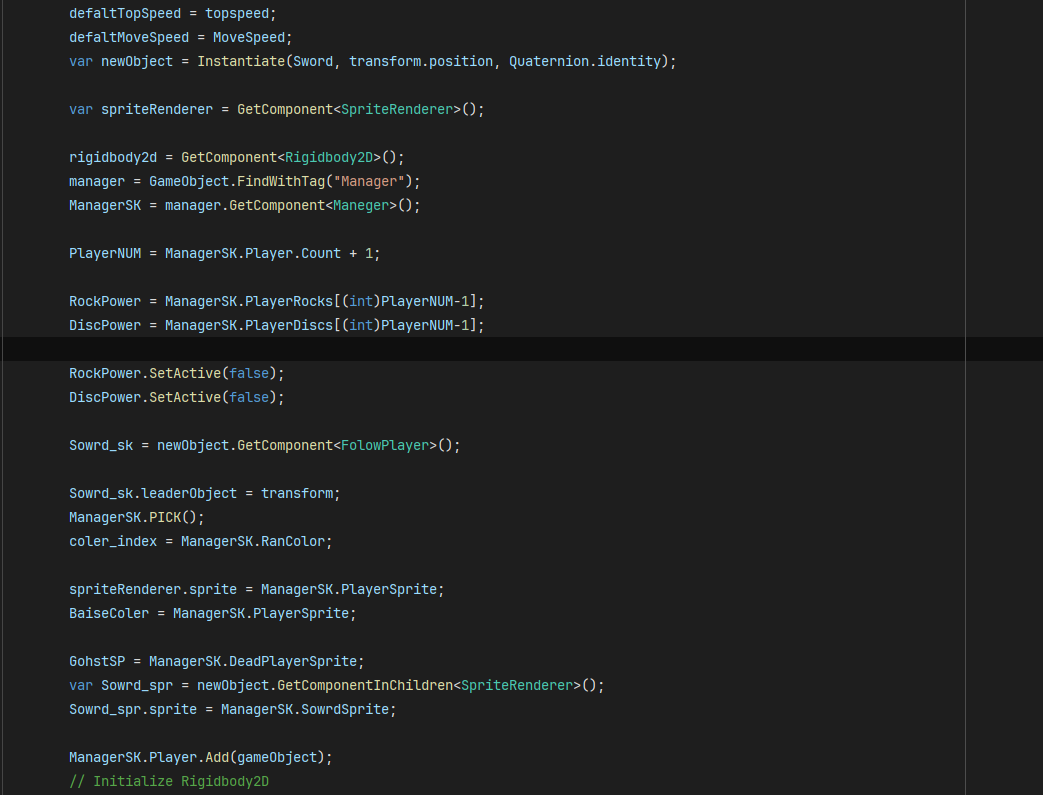The image size is (1043, 795).
Task: Click the FolowPlayer type name
Action: pos(385,445)
